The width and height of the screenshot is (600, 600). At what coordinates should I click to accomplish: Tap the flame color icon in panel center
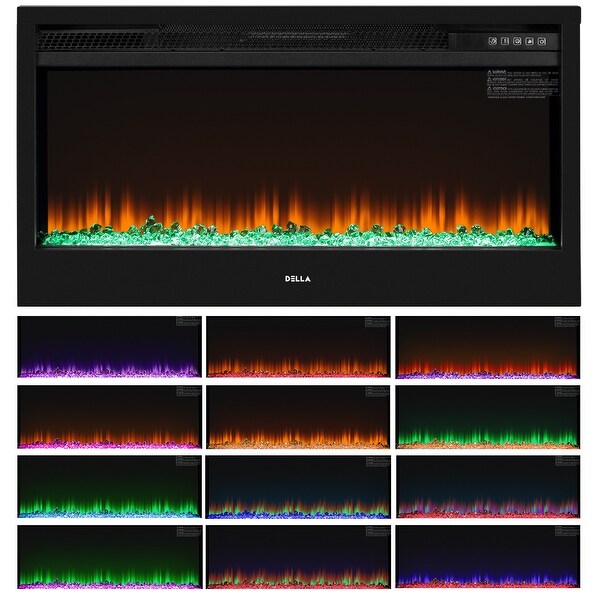click(x=517, y=41)
